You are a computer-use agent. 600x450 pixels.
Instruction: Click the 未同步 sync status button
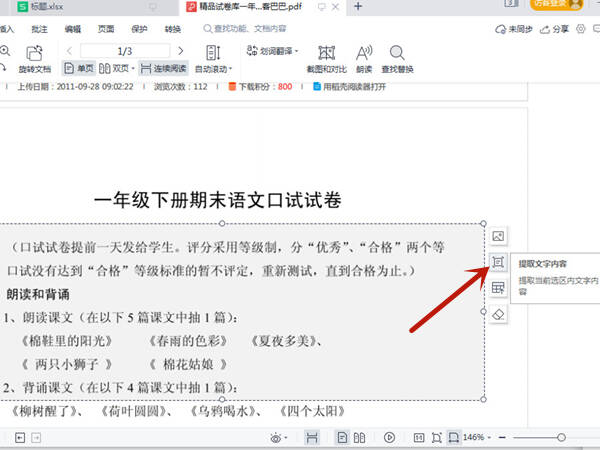(x=514, y=29)
